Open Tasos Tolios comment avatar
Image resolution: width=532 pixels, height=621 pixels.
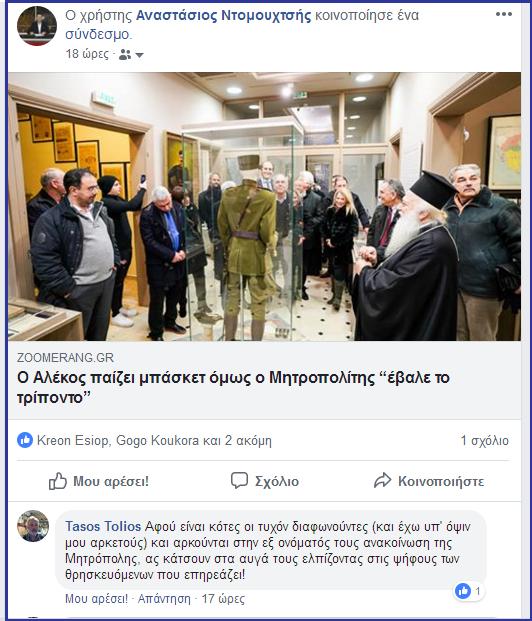click(x=33, y=526)
